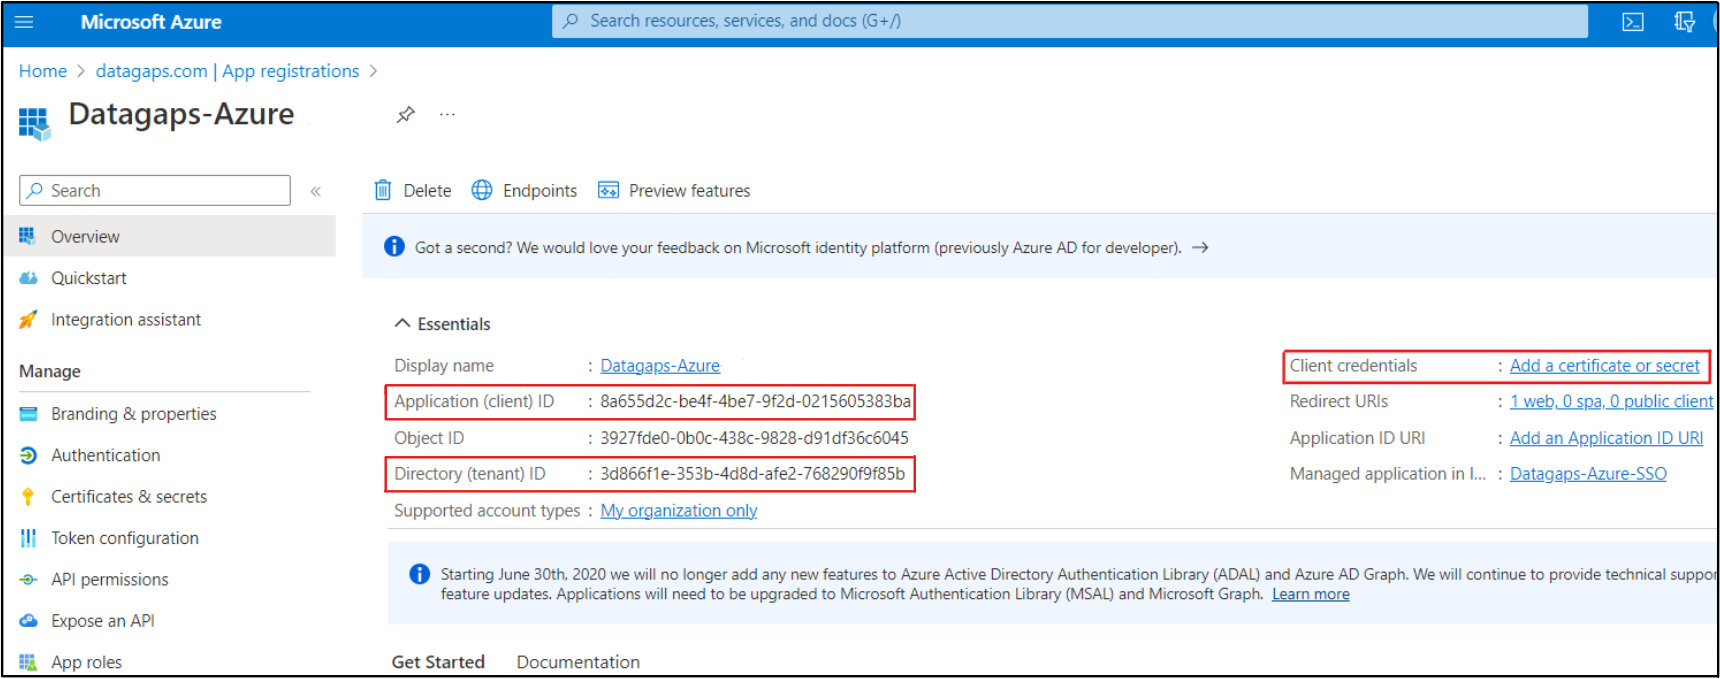Select the Get Started tab
This screenshot has width=1720, height=679.
[x=438, y=662]
